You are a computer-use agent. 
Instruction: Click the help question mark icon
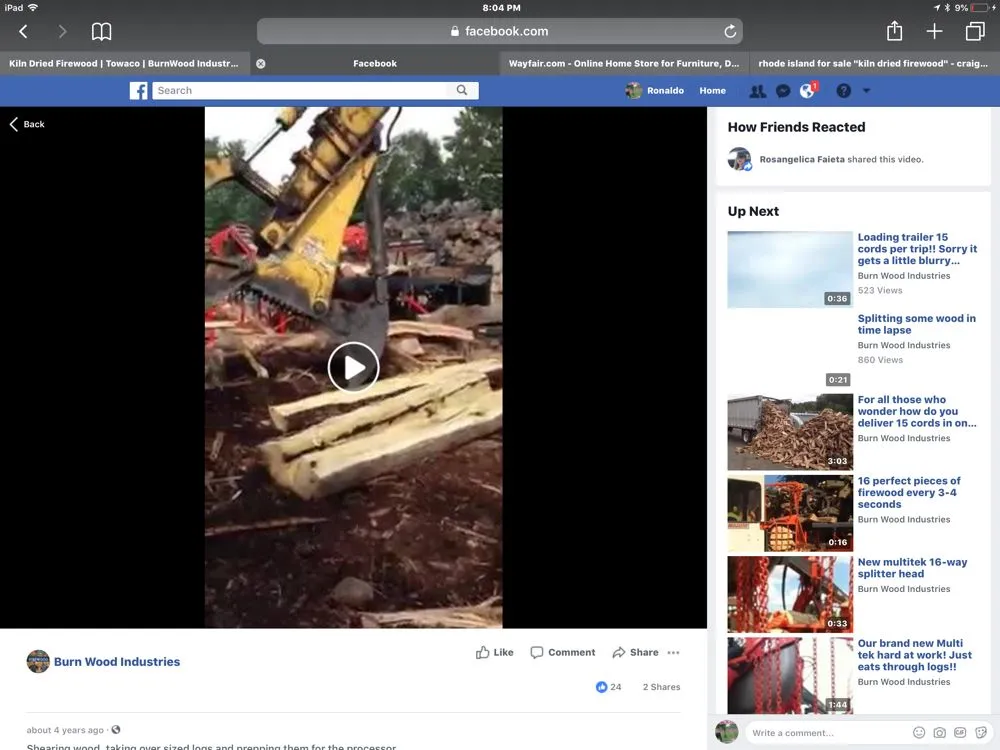click(x=843, y=91)
